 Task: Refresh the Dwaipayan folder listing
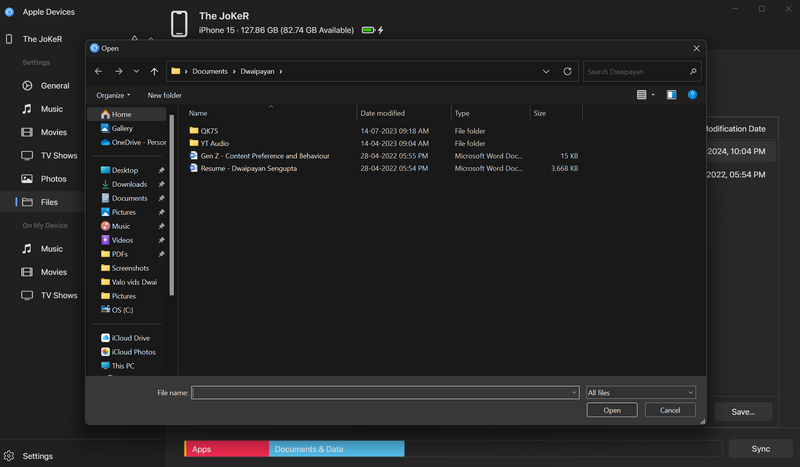tap(568, 72)
